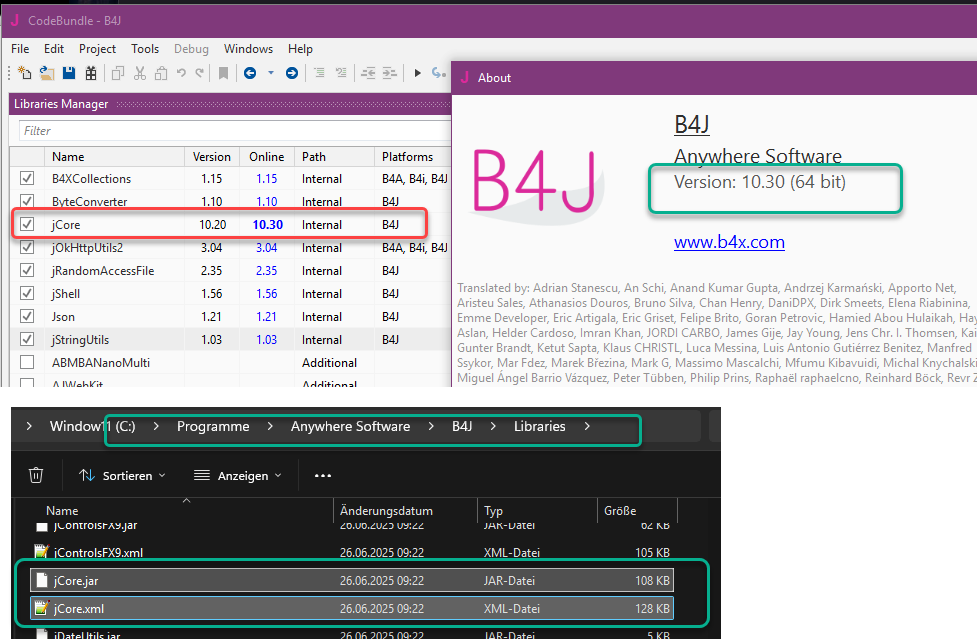Click the Decrease Indent toolbar icon

(368, 73)
